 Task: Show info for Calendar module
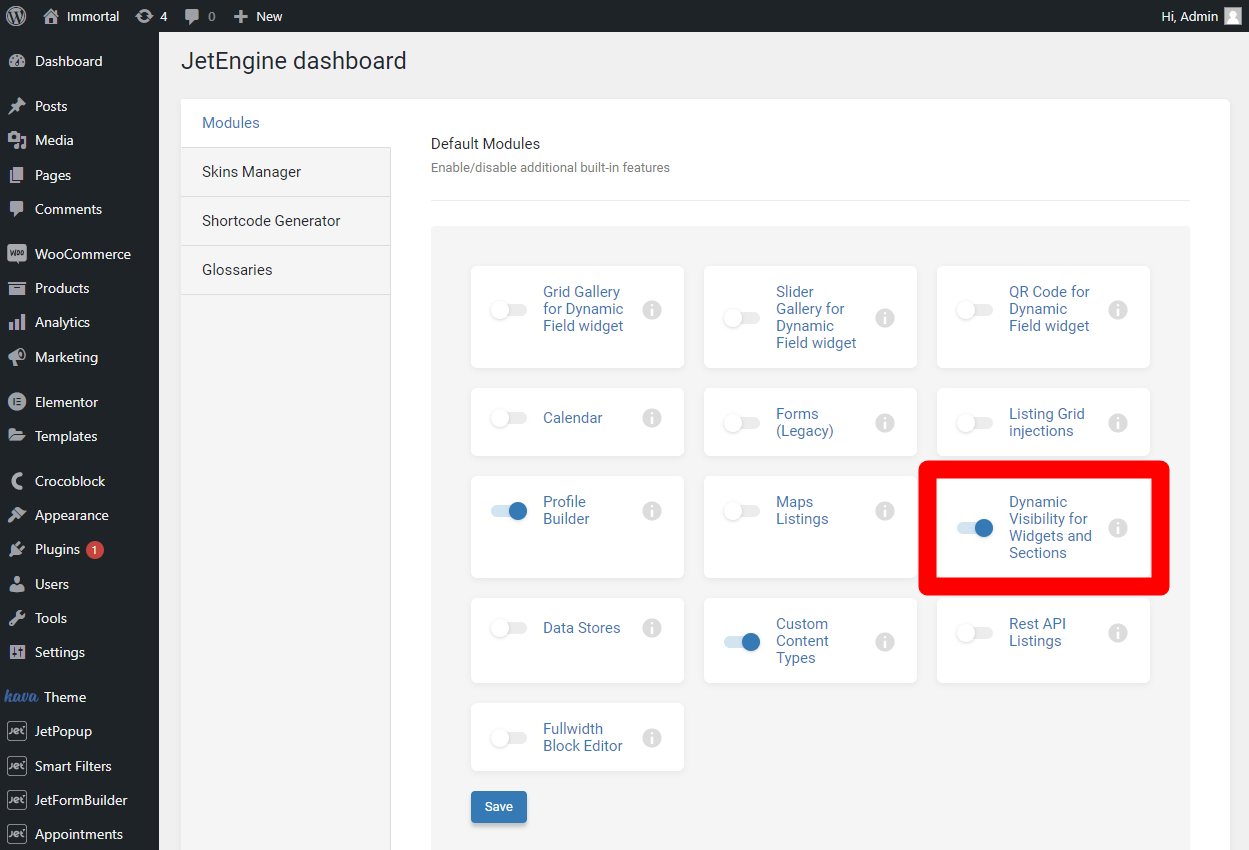click(652, 418)
